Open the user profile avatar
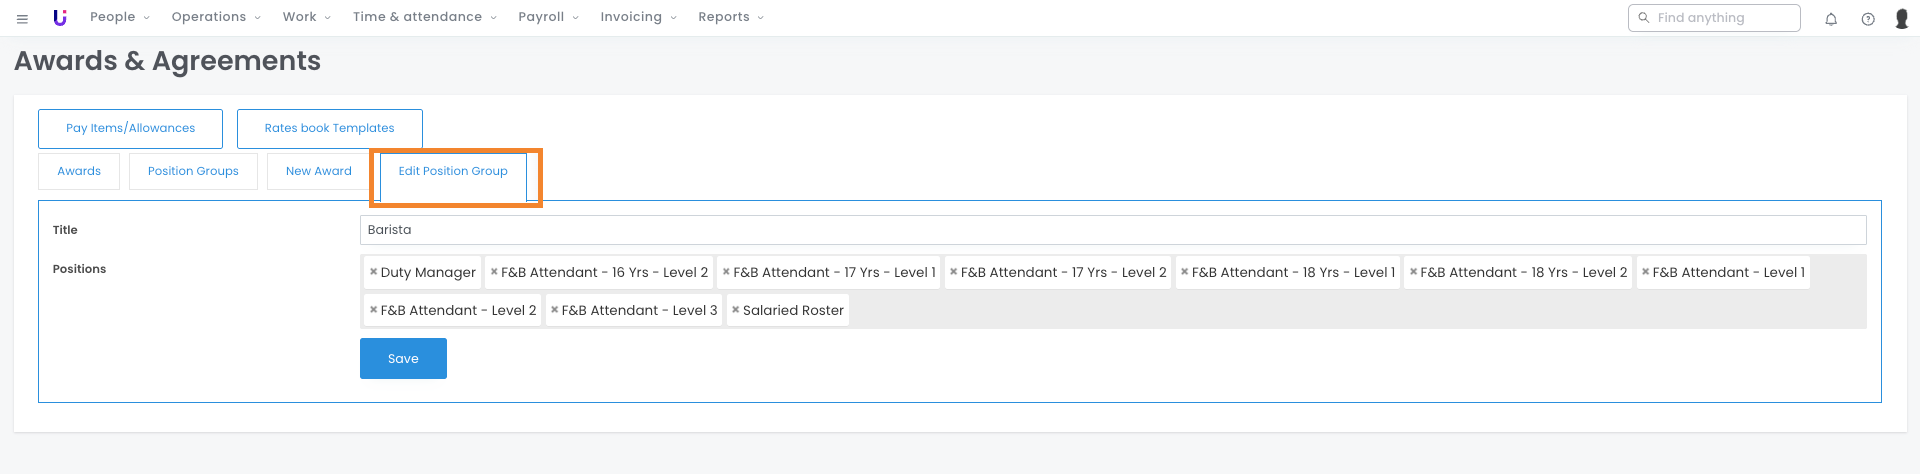This screenshot has height=474, width=1920. [x=1902, y=19]
